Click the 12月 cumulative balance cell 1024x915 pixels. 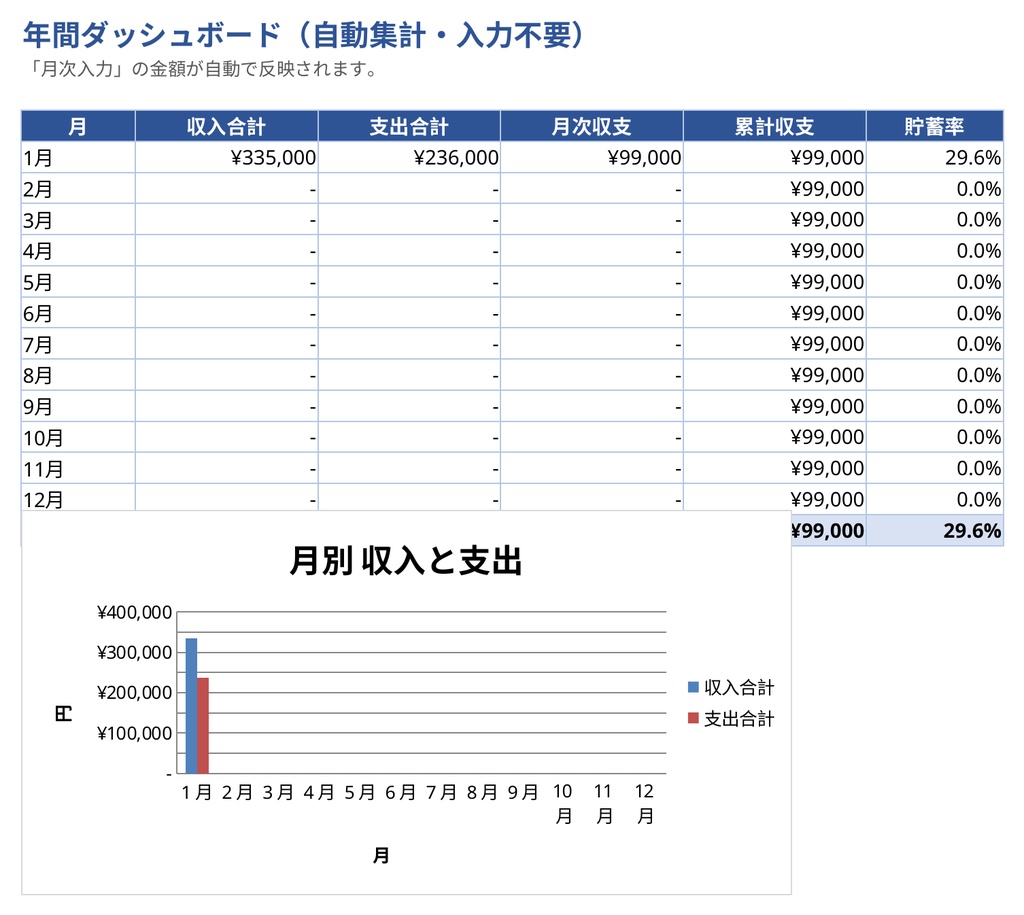[775, 499]
